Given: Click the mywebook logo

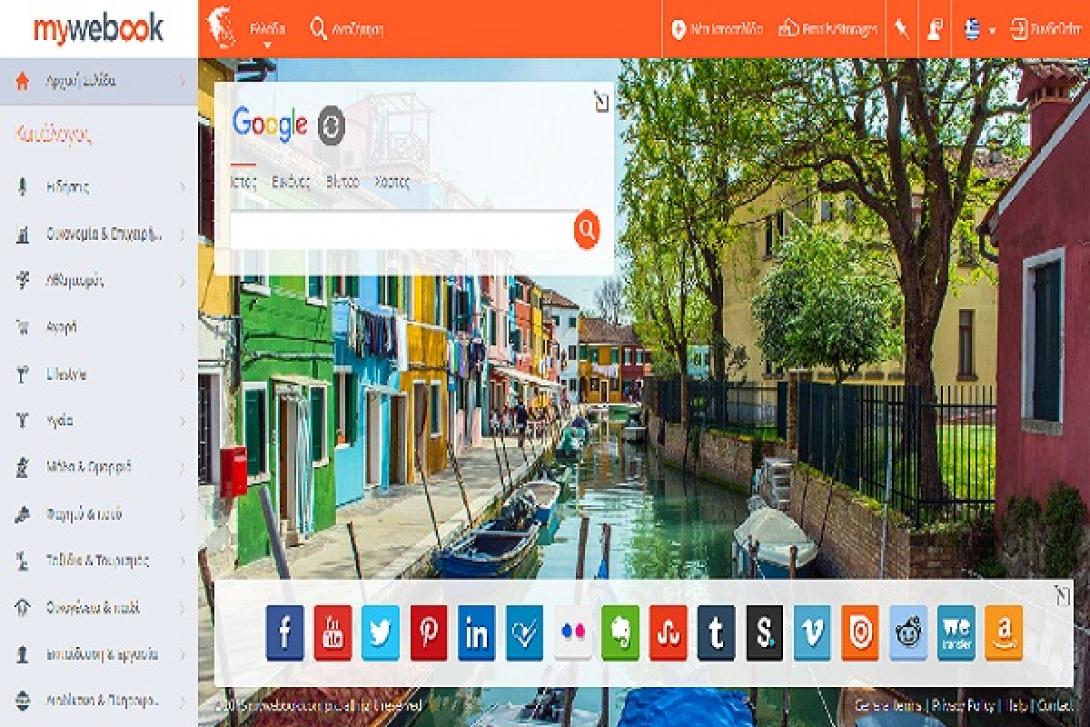Looking at the screenshot, I should click(x=98, y=29).
